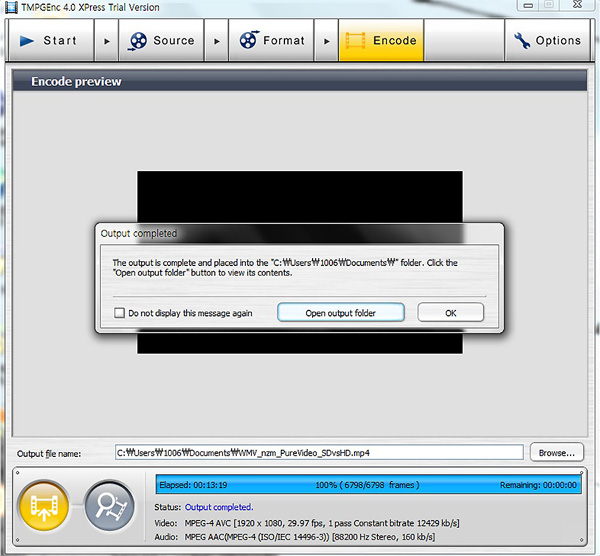The width and height of the screenshot is (600, 556).
Task: Enable 'Do not display this message again'
Action: tap(119, 313)
